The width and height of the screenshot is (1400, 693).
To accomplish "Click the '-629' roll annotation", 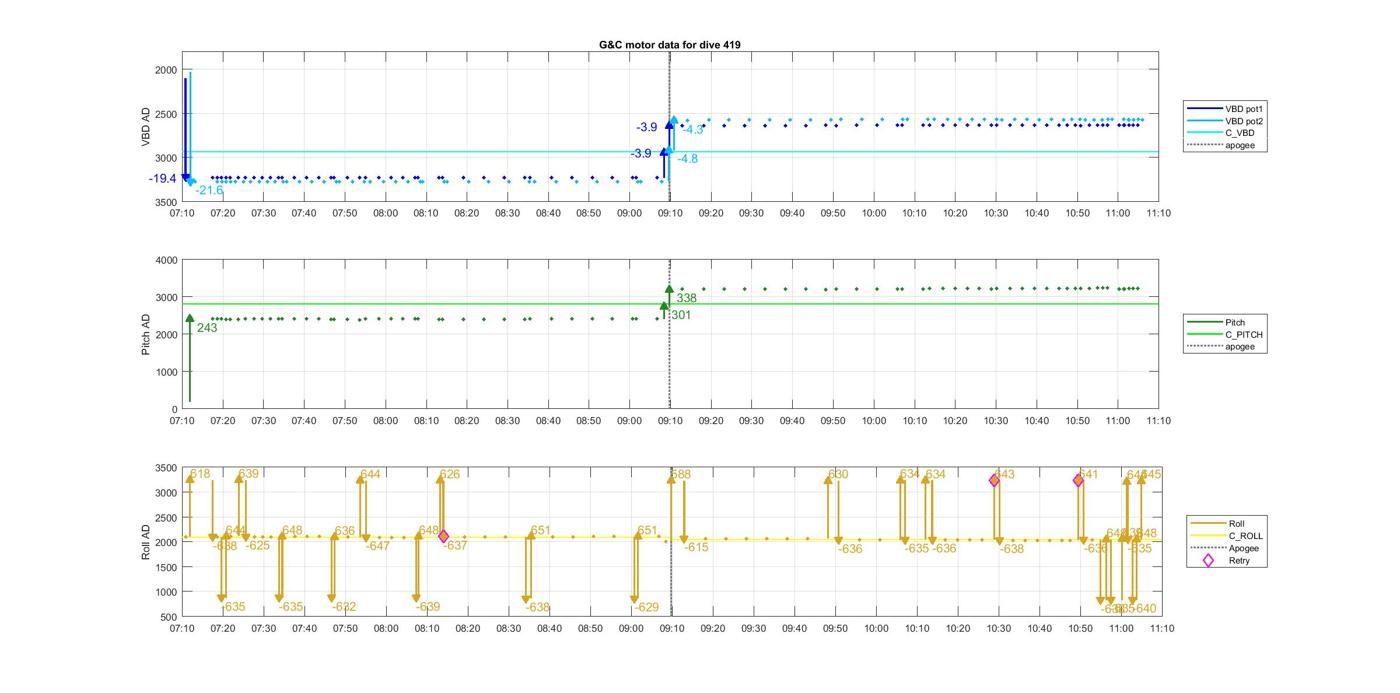I will point(647,607).
